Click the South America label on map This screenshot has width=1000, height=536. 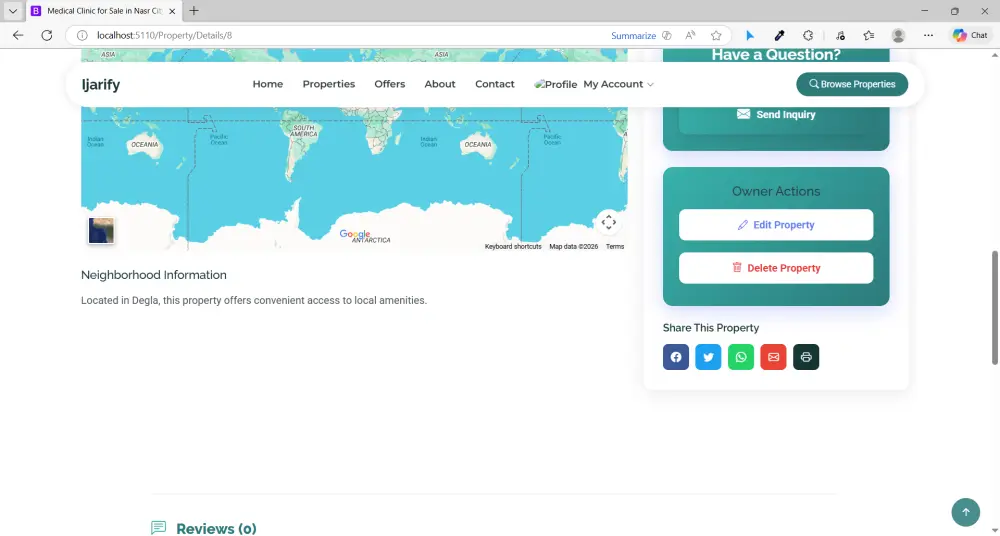click(x=304, y=131)
